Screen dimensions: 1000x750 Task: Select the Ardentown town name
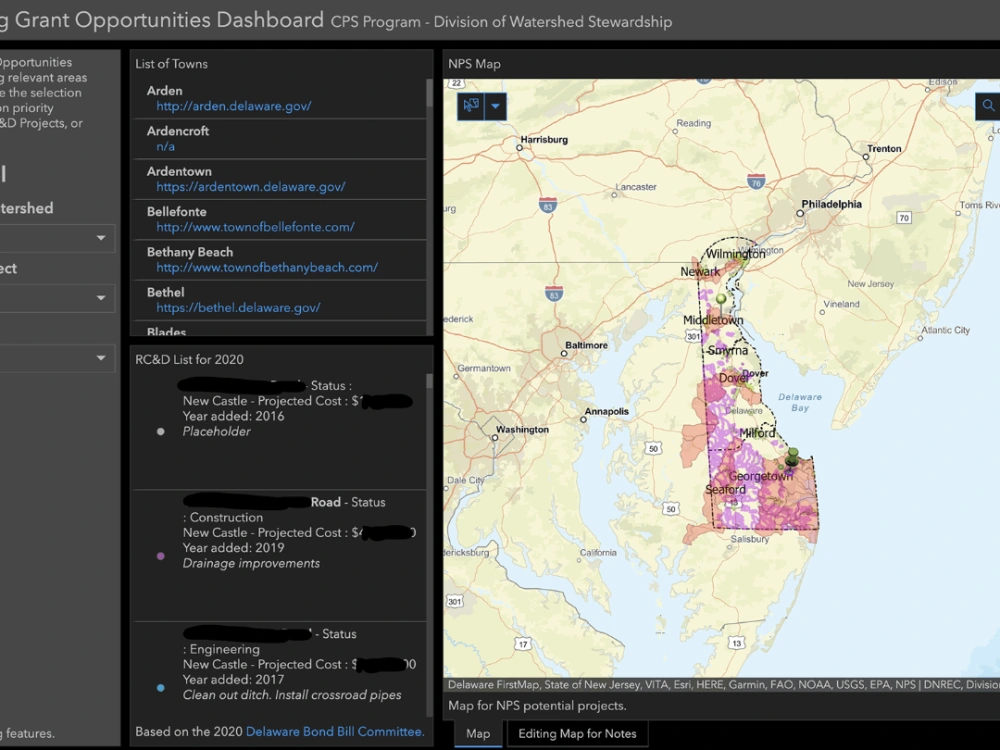point(179,171)
